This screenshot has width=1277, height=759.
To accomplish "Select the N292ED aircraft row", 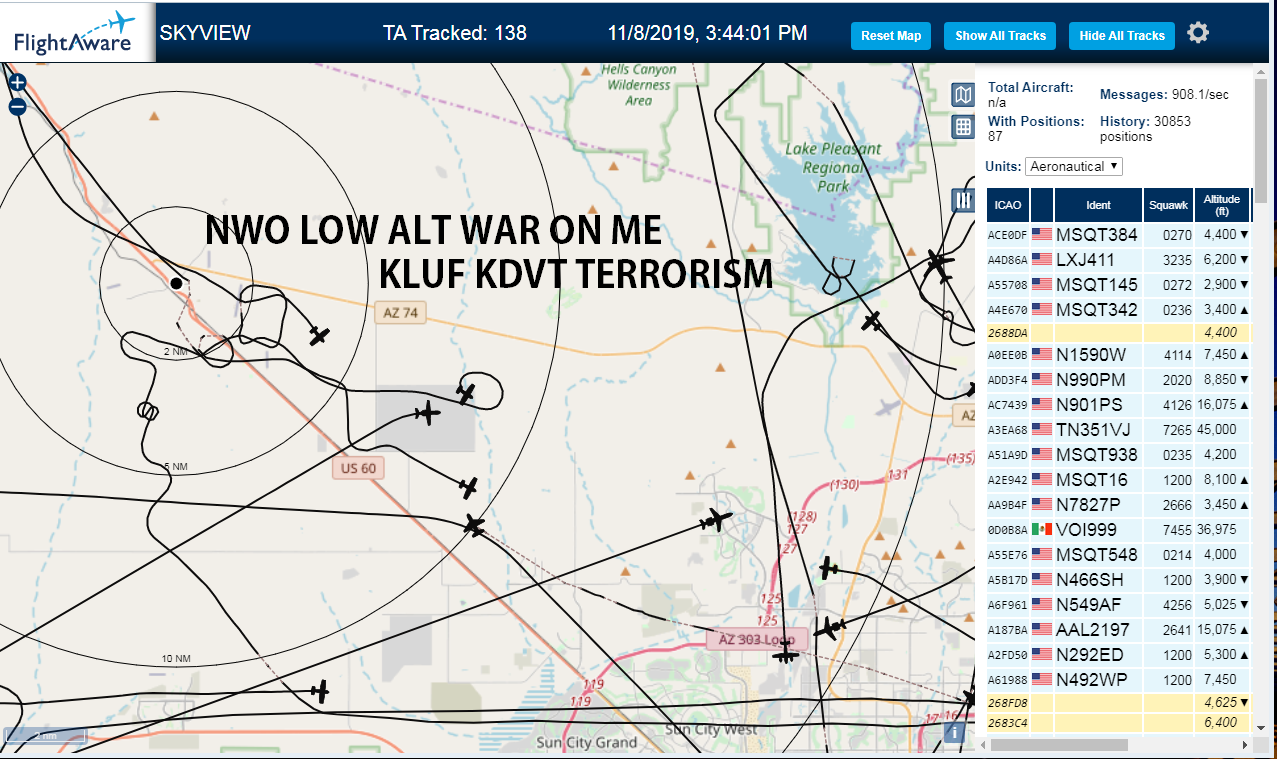I will tap(1118, 654).
